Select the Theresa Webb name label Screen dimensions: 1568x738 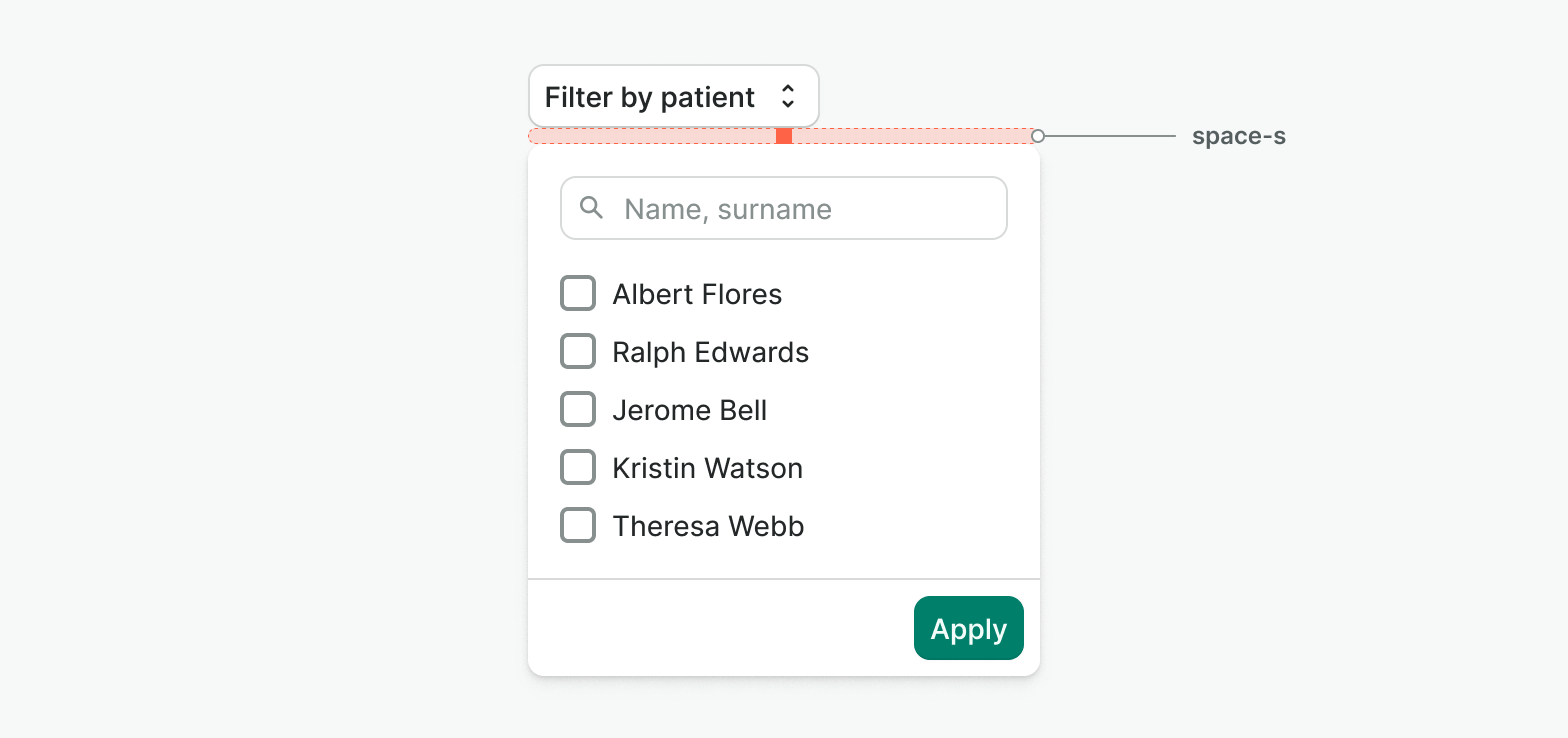click(x=708, y=526)
